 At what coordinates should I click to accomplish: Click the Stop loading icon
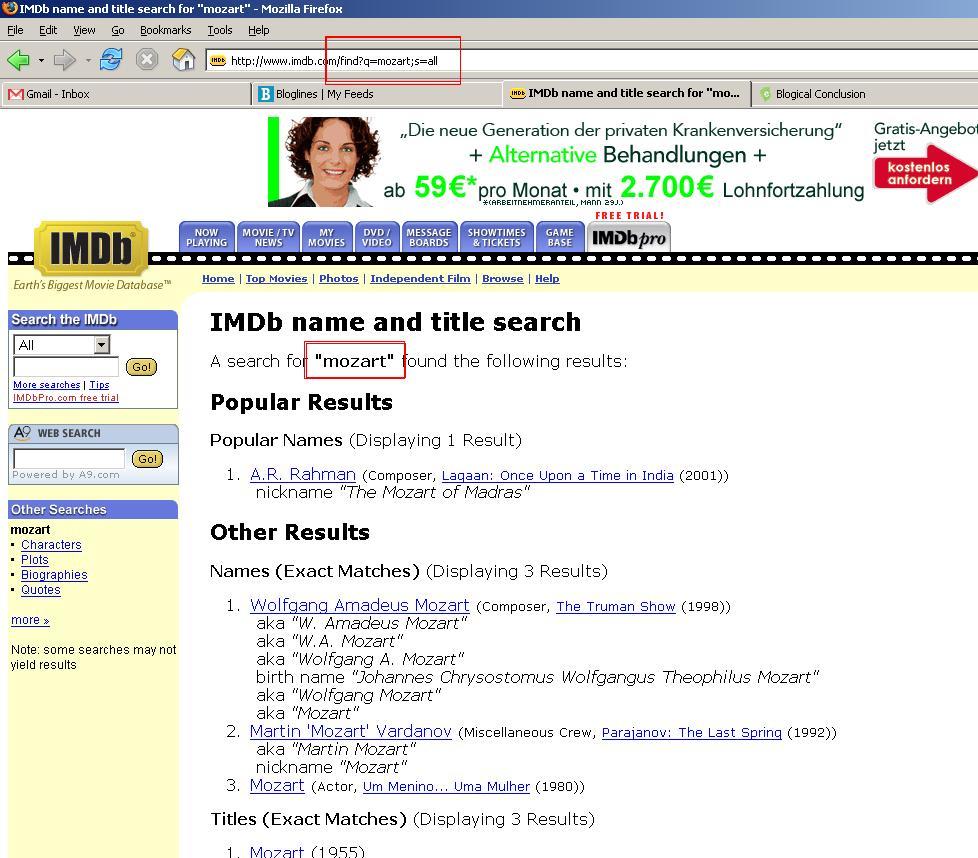(x=147, y=60)
